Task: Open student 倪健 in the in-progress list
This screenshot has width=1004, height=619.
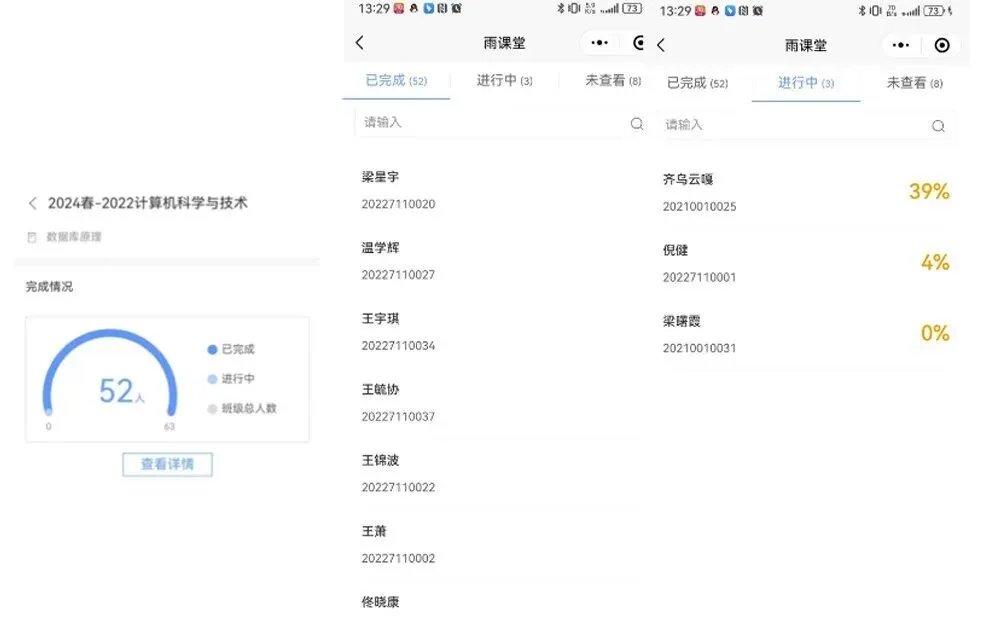Action: [x=675, y=250]
